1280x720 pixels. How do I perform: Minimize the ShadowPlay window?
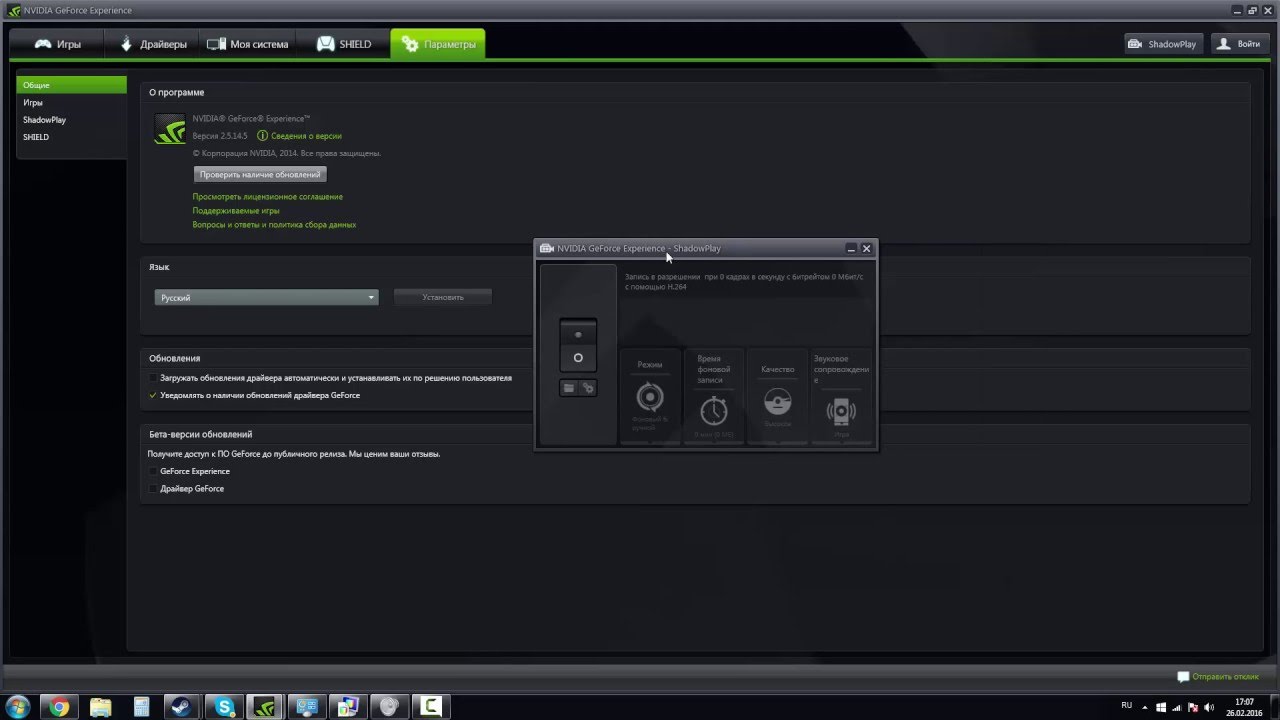(851, 248)
